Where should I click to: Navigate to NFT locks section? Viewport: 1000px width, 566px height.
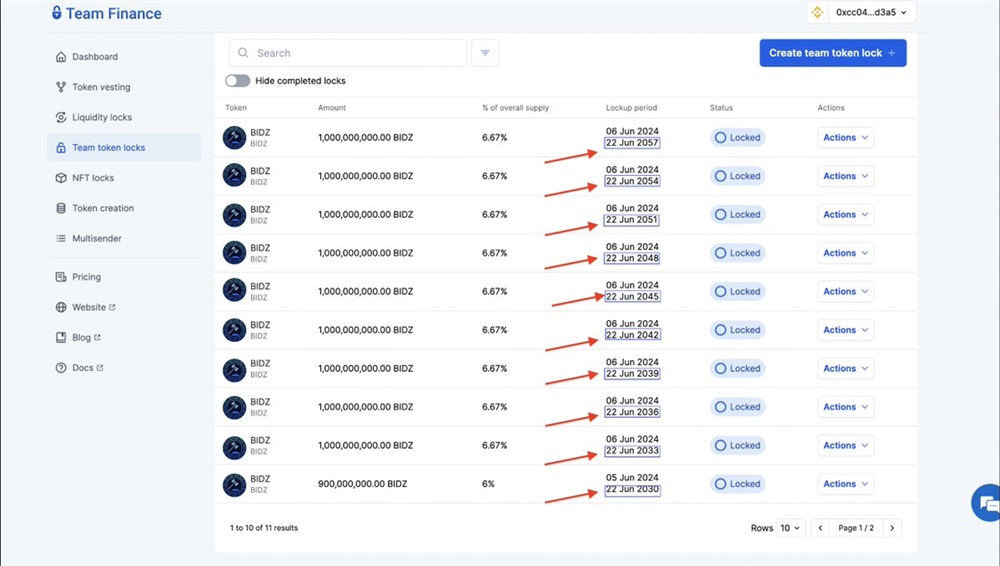[x=93, y=178]
